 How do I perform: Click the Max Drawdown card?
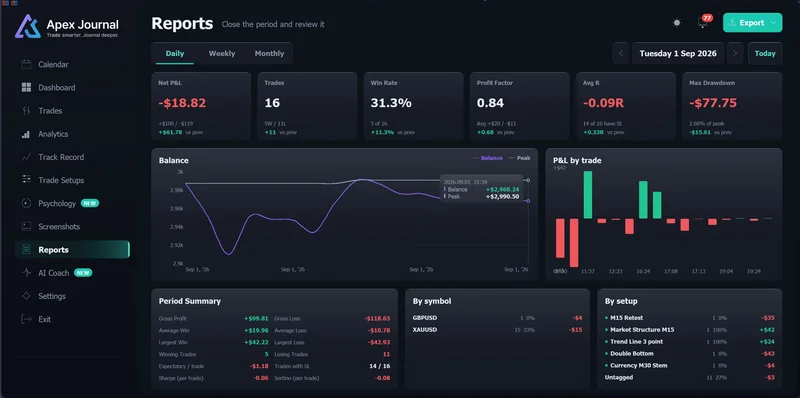732,106
